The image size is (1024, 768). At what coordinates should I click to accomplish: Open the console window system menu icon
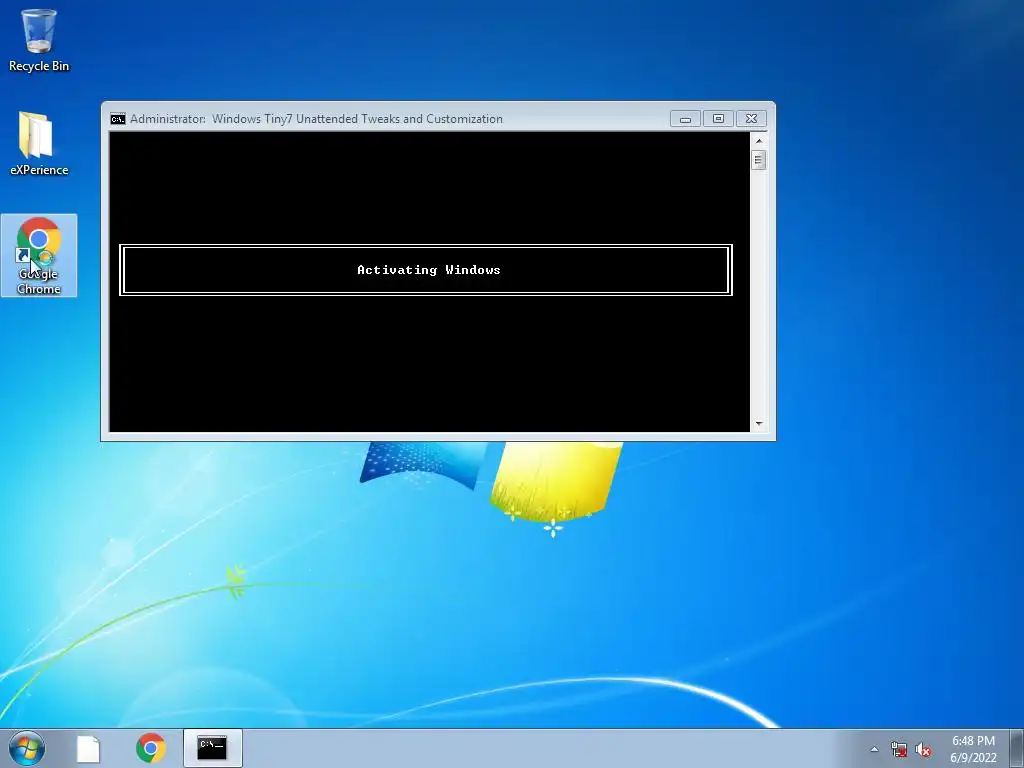(118, 119)
